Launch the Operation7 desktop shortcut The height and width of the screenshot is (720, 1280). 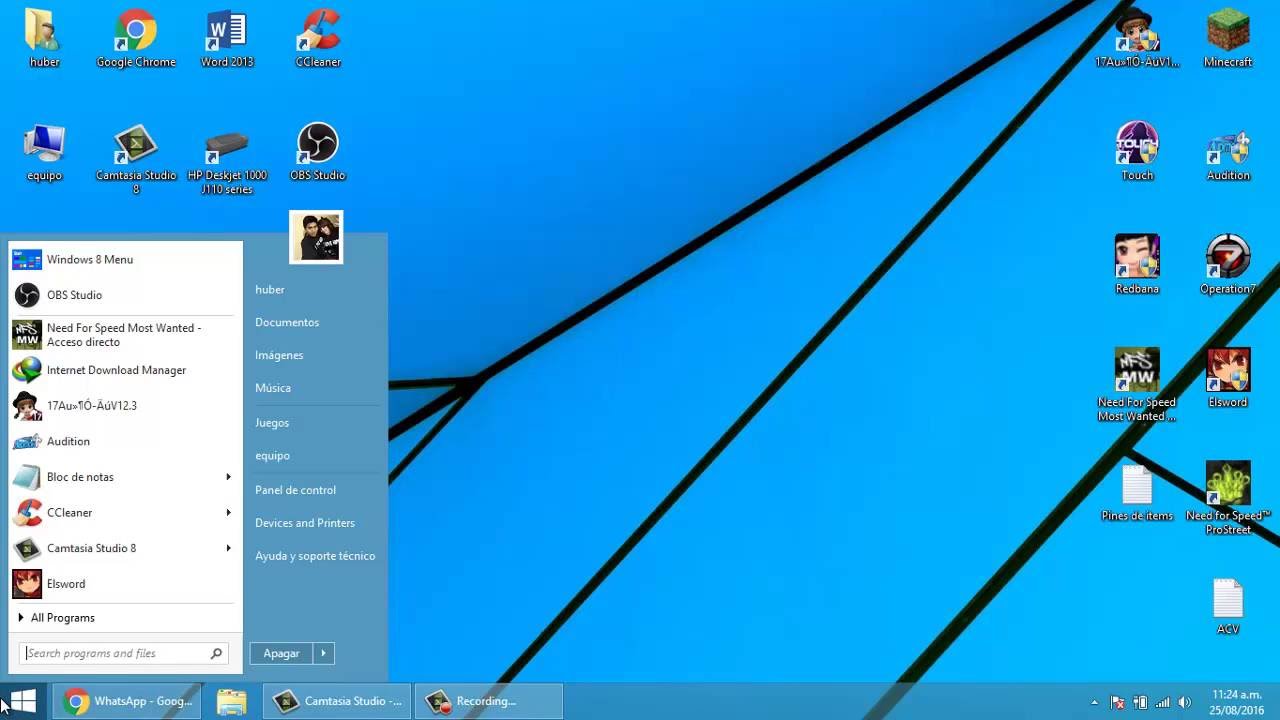point(1228,265)
